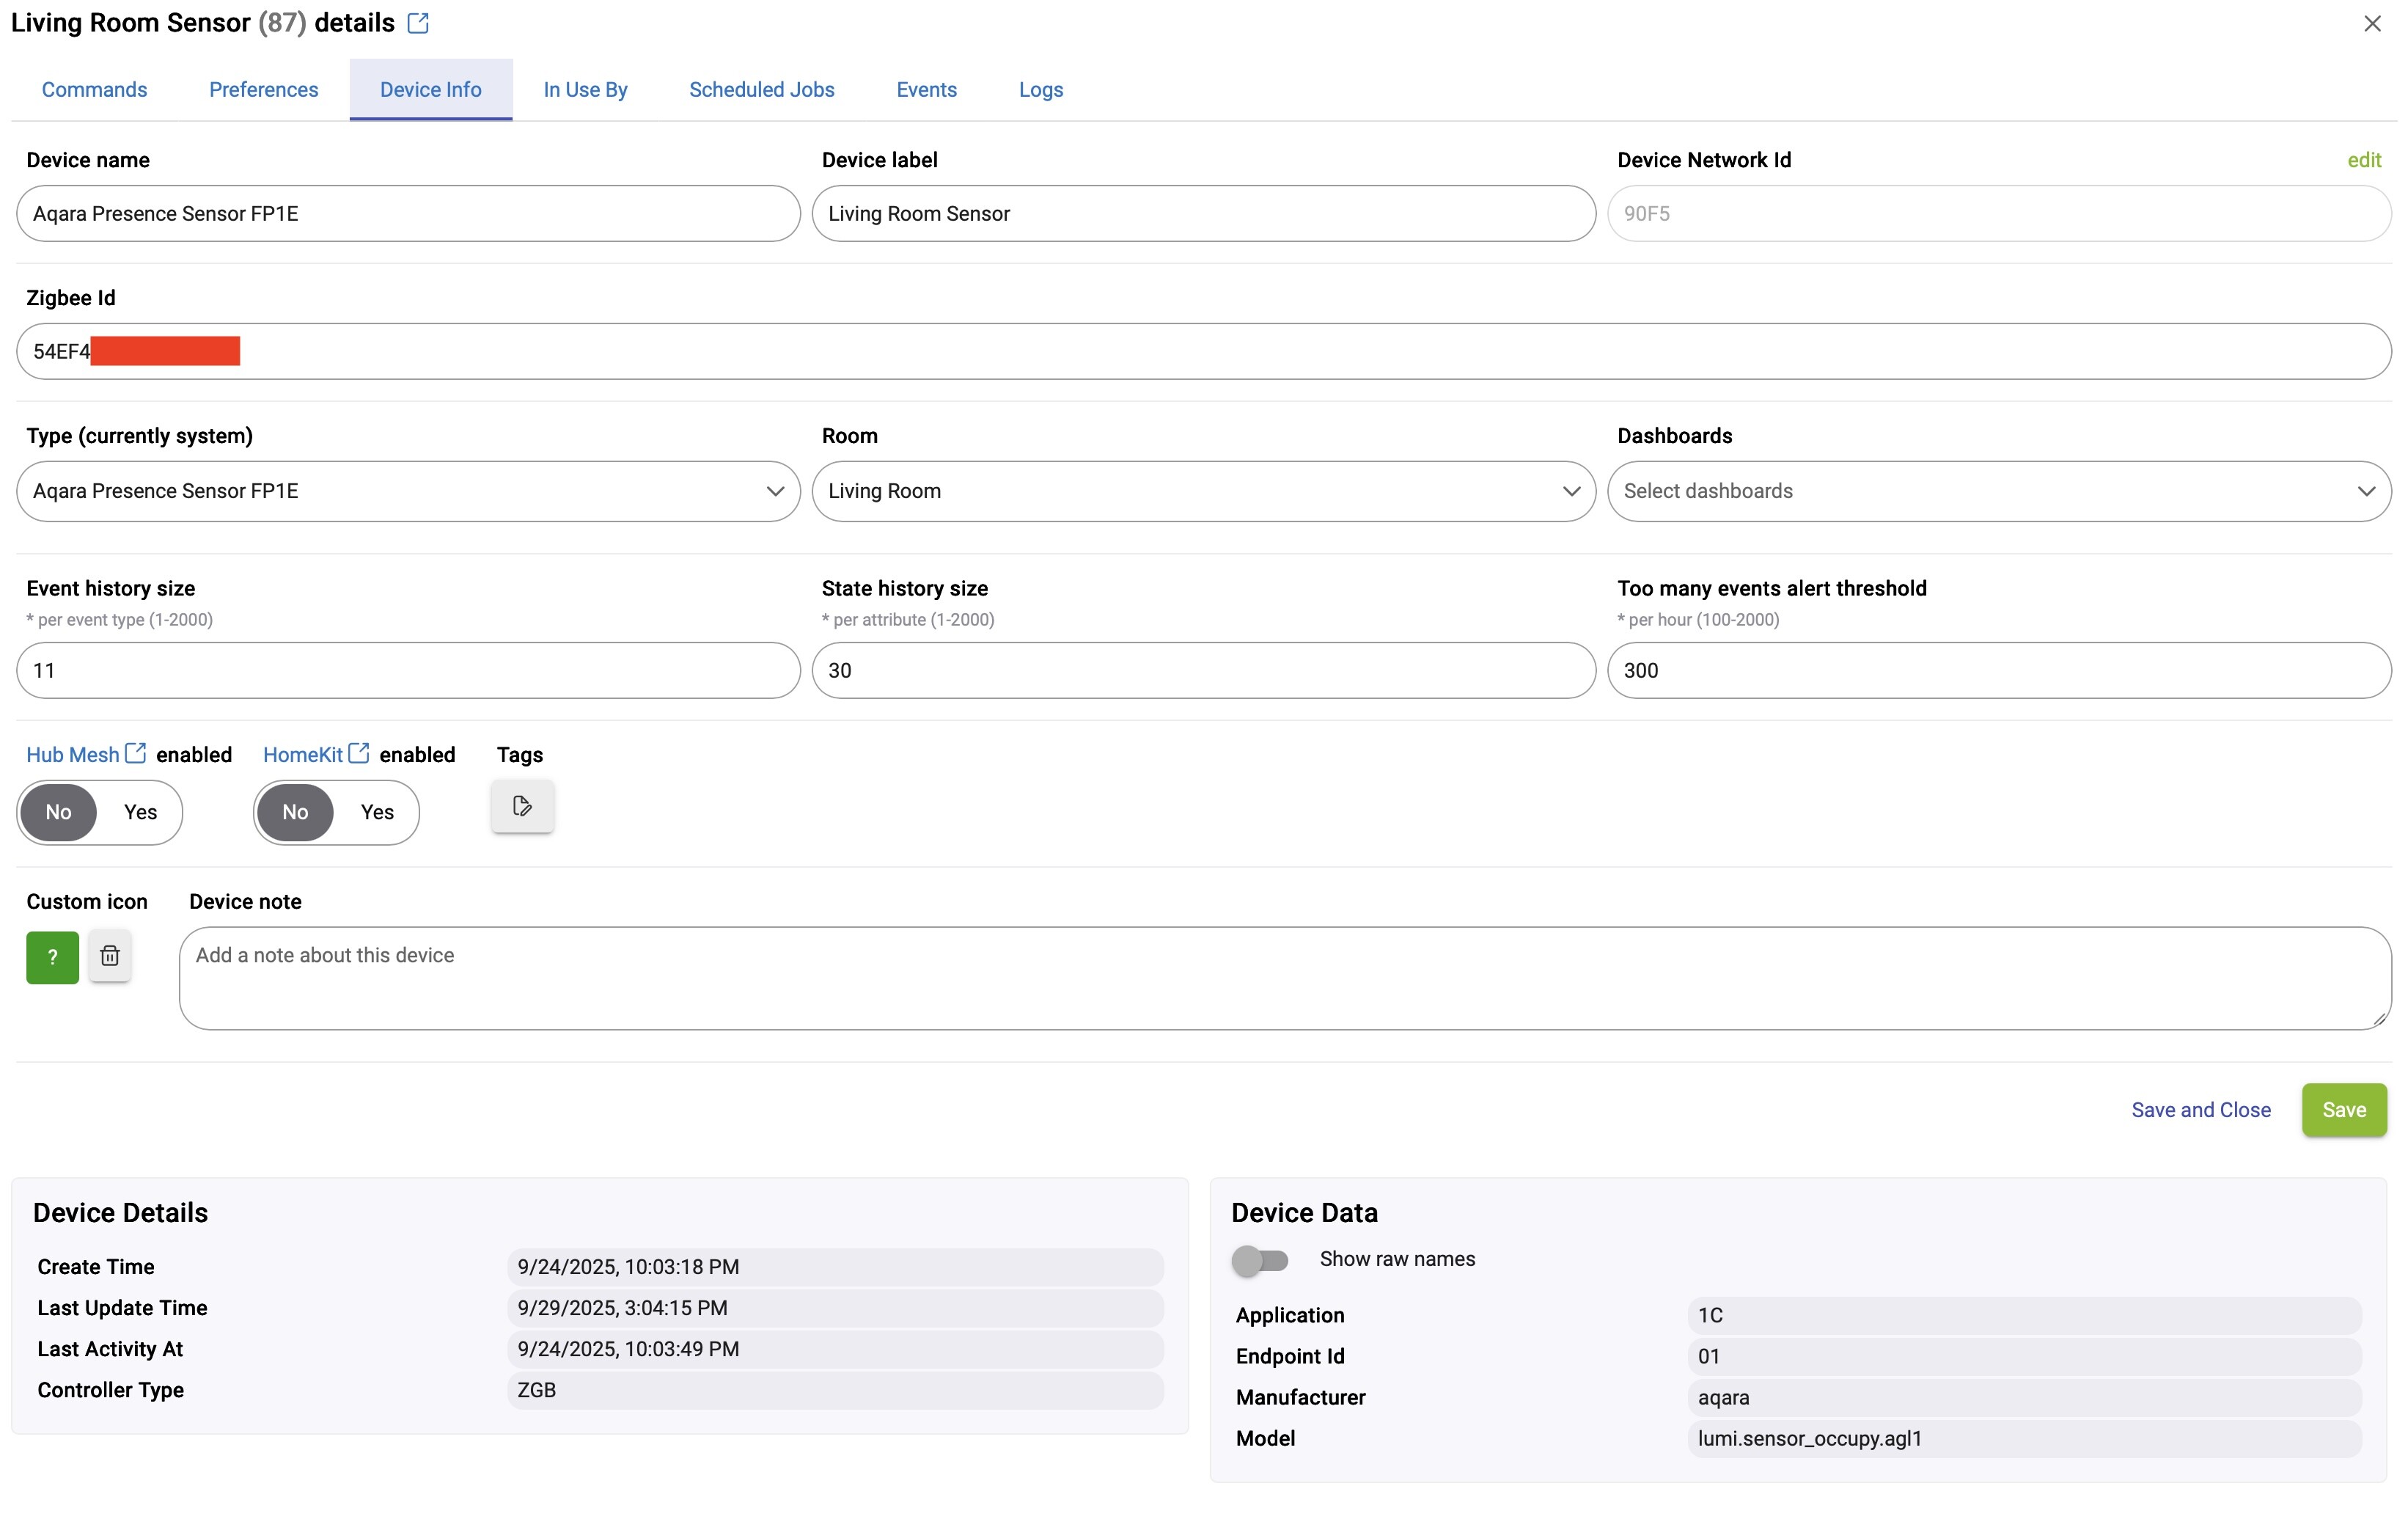The image size is (2408, 1530).
Task: Toggle Show raw names switch
Action: click(x=1259, y=1260)
